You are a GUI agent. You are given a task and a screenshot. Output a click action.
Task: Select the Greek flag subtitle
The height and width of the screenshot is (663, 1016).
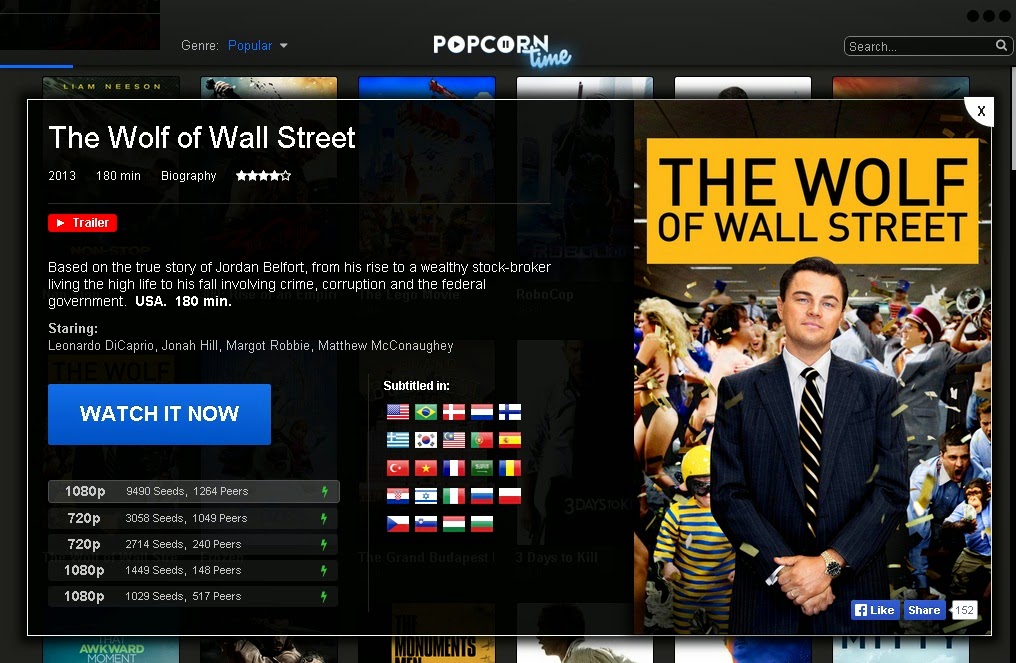398,440
